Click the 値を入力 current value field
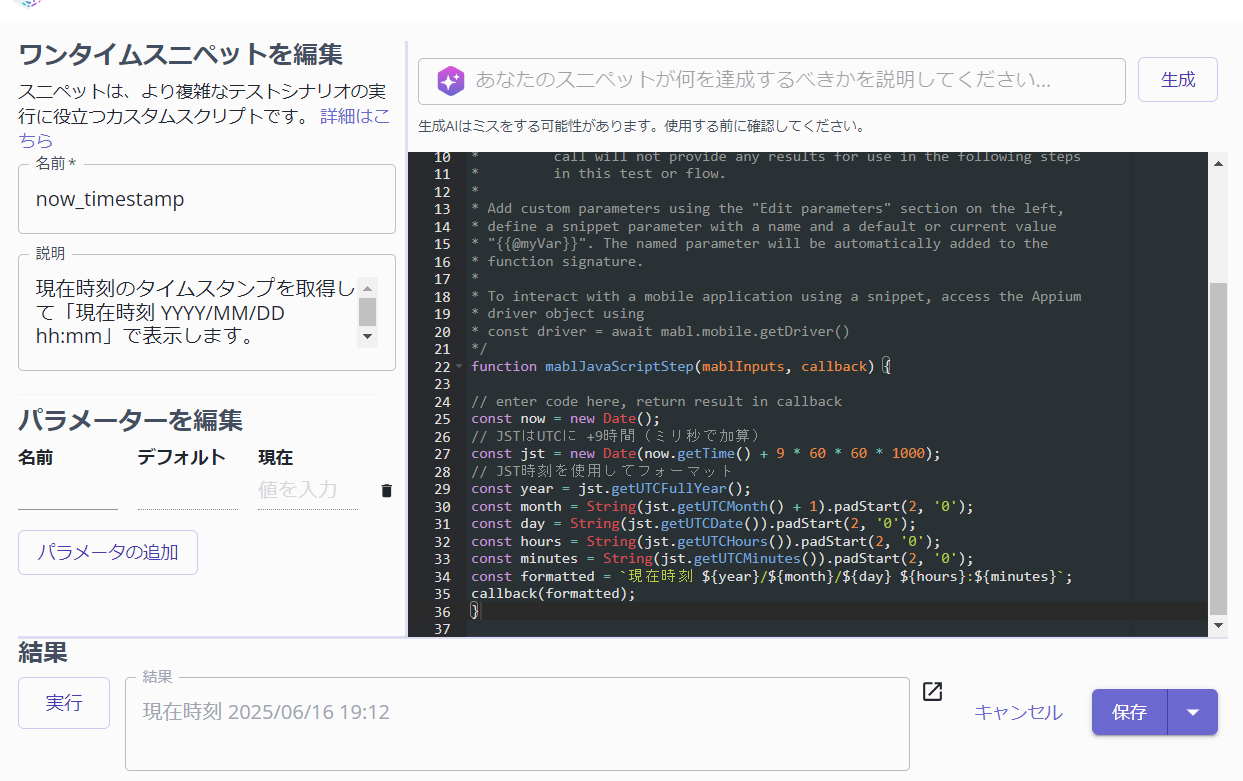 pyautogui.click(x=308, y=490)
